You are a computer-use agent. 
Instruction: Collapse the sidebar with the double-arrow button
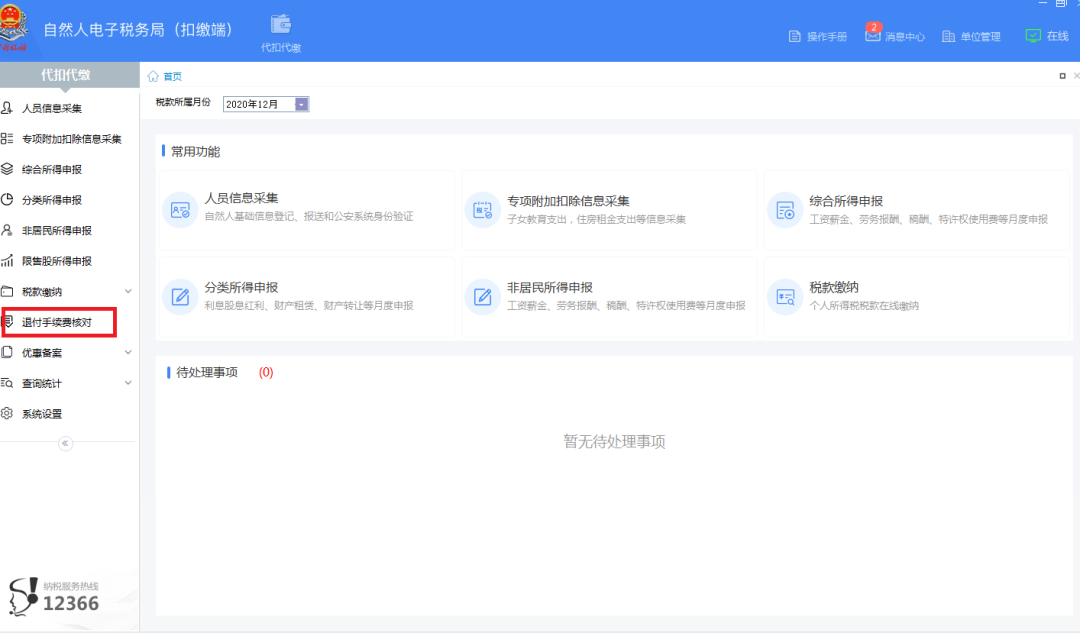pyautogui.click(x=66, y=443)
